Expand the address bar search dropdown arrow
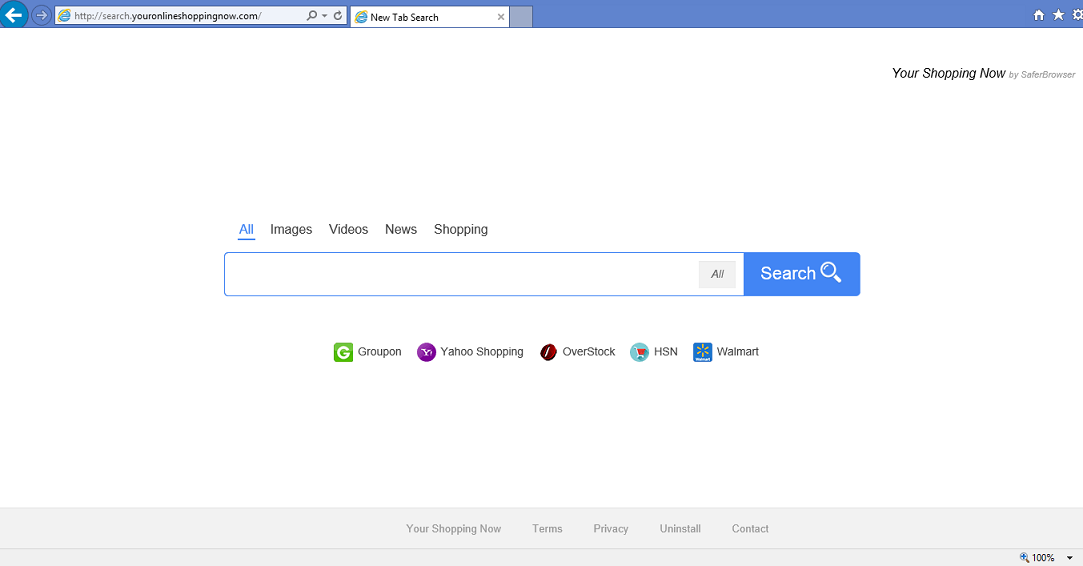The height and width of the screenshot is (566, 1083). (324, 16)
